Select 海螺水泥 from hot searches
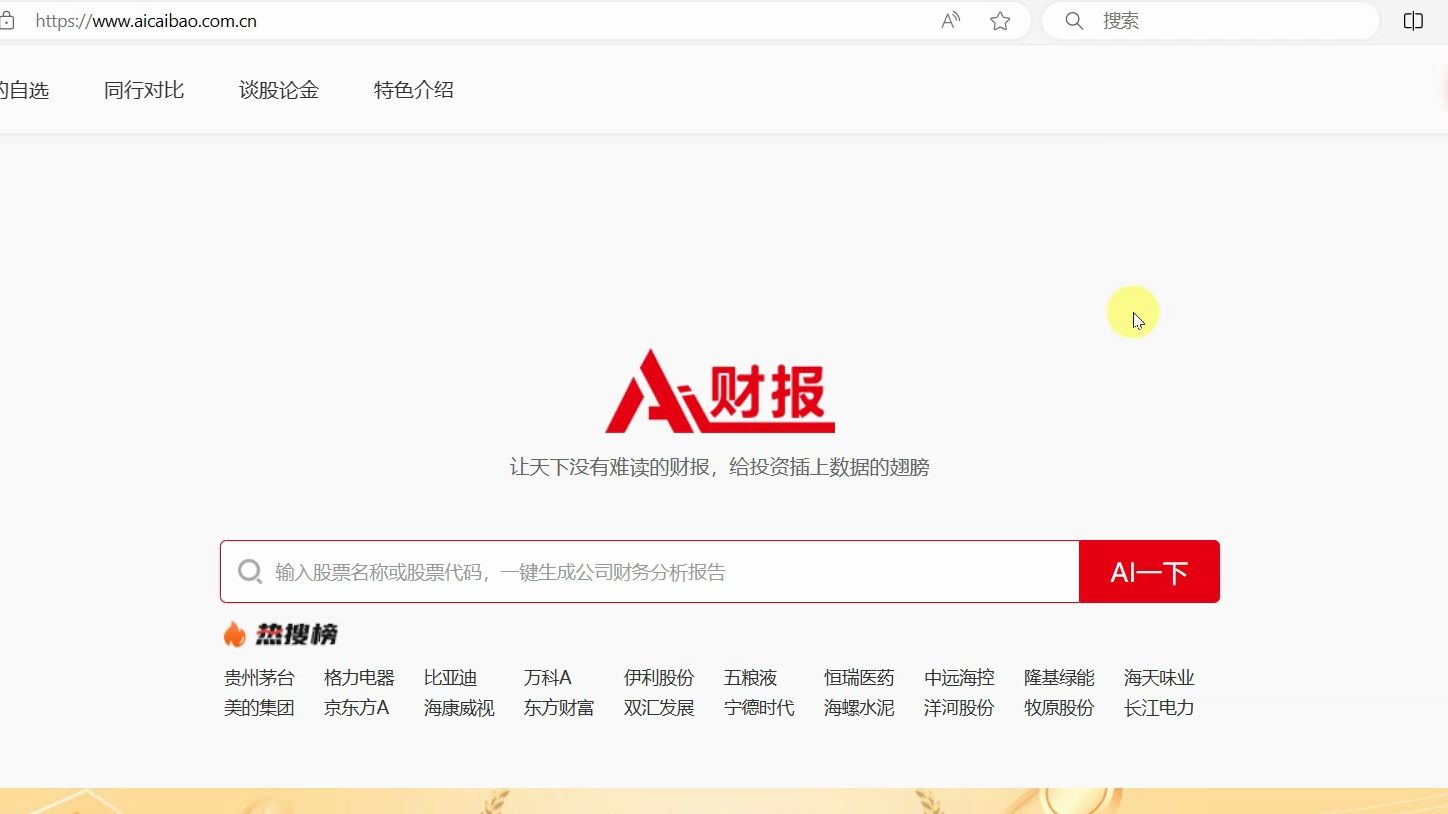The height and width of the screenshot is (814, 1448). coord(859,708)
